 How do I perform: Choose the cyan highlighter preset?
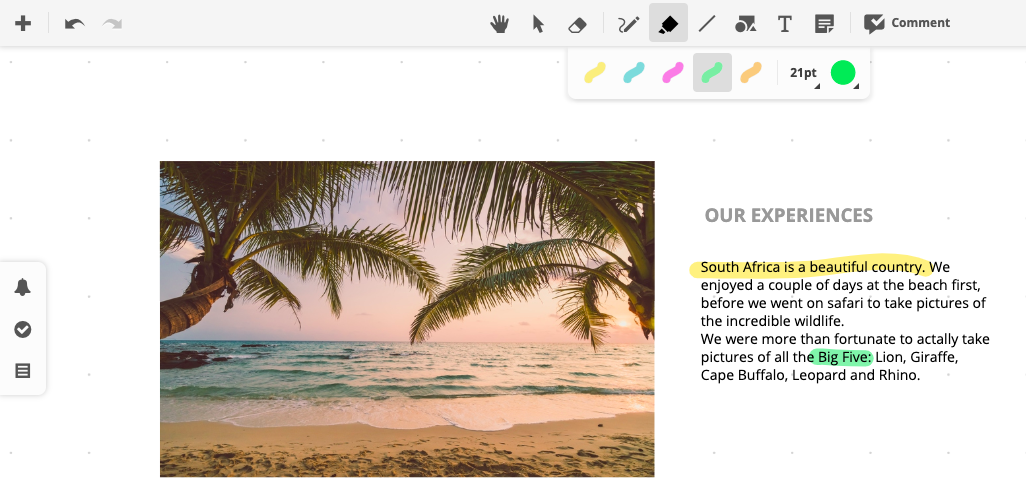click(634, 73)
